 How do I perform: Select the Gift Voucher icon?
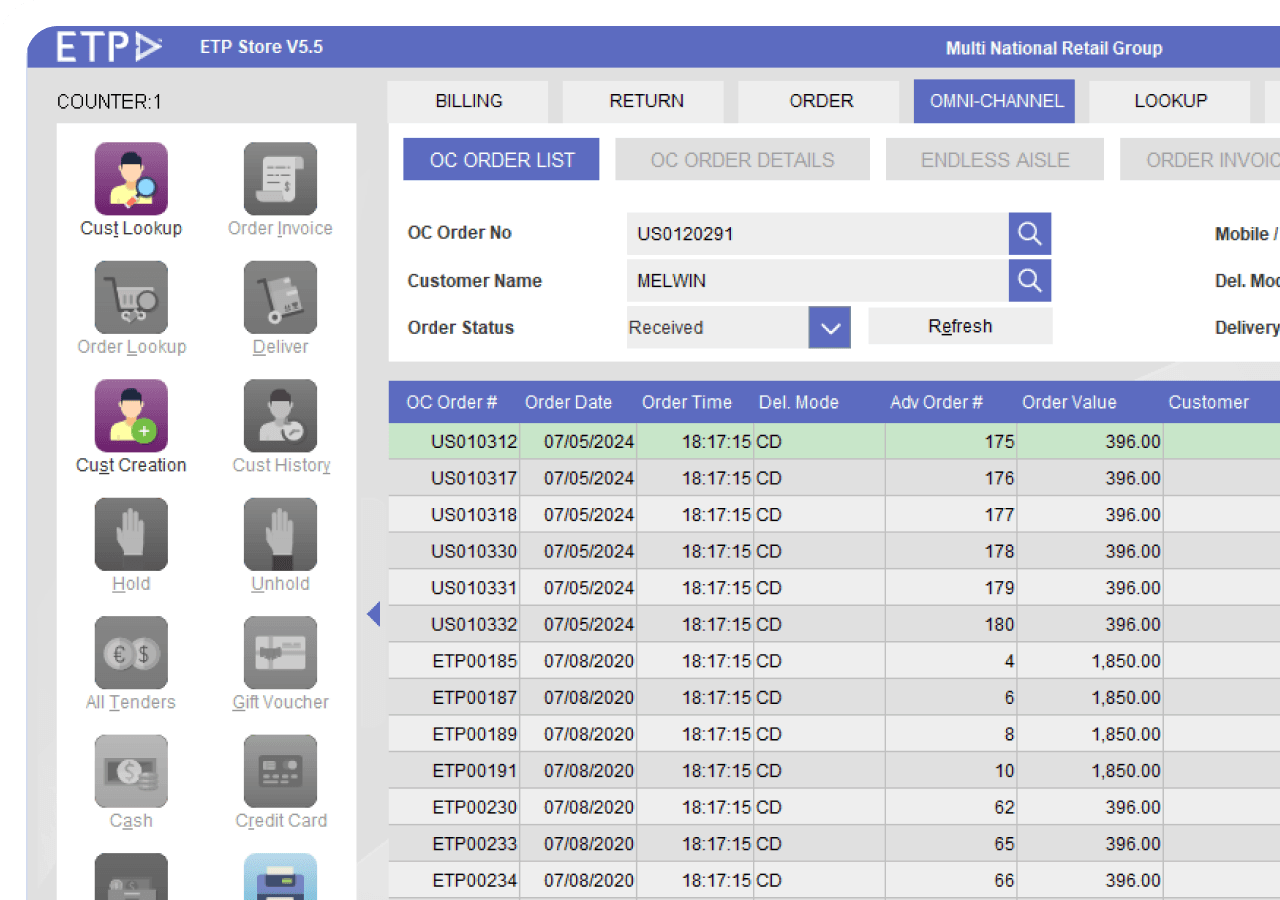point(280,653)
